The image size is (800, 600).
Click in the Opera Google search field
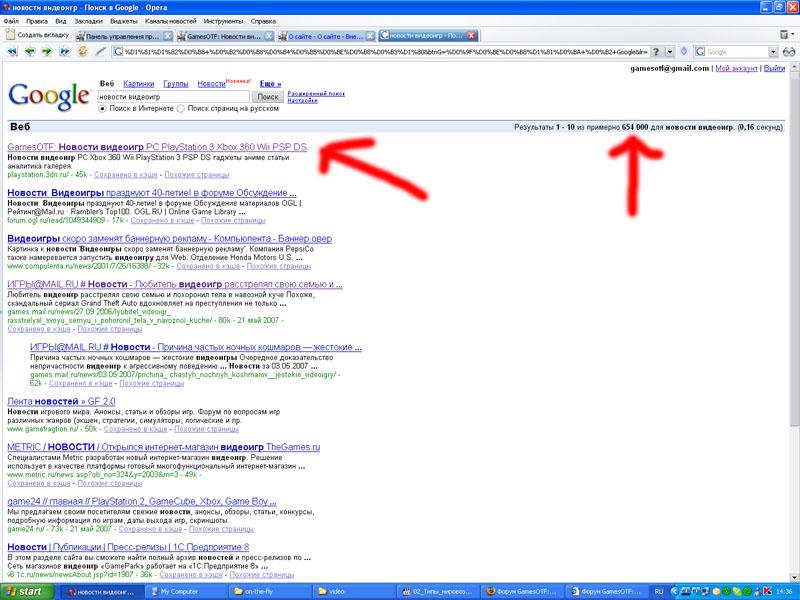[737, 52]
